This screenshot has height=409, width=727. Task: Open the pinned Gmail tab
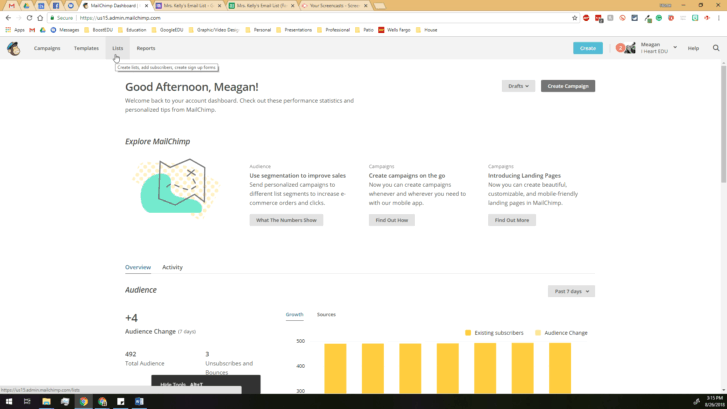pos(12,6)
